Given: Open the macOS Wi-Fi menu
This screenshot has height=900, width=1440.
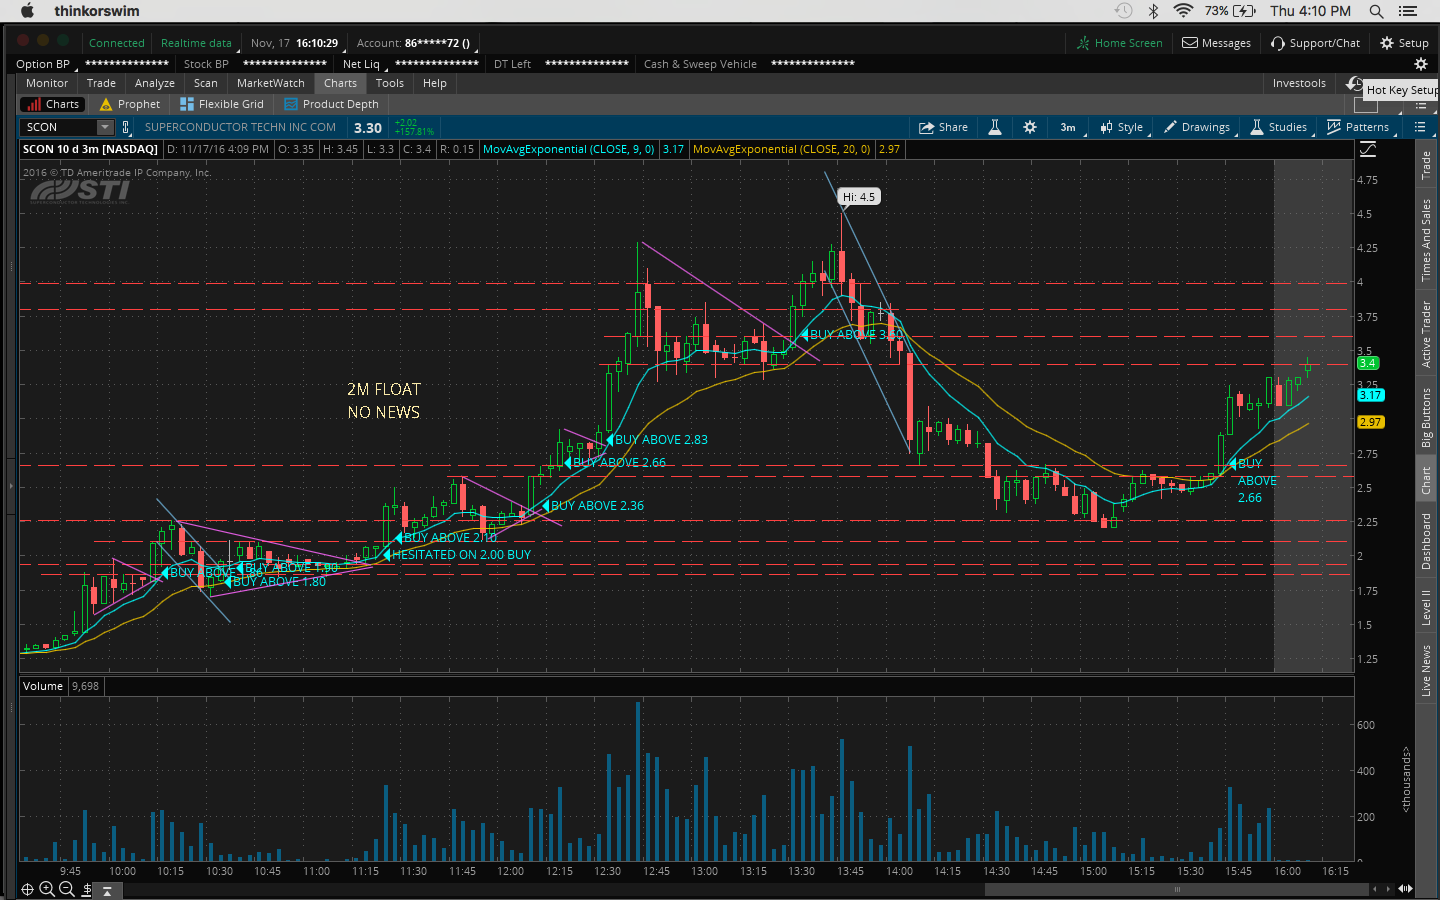Looking at the screenshot, I should click(x=1183, y=11).
